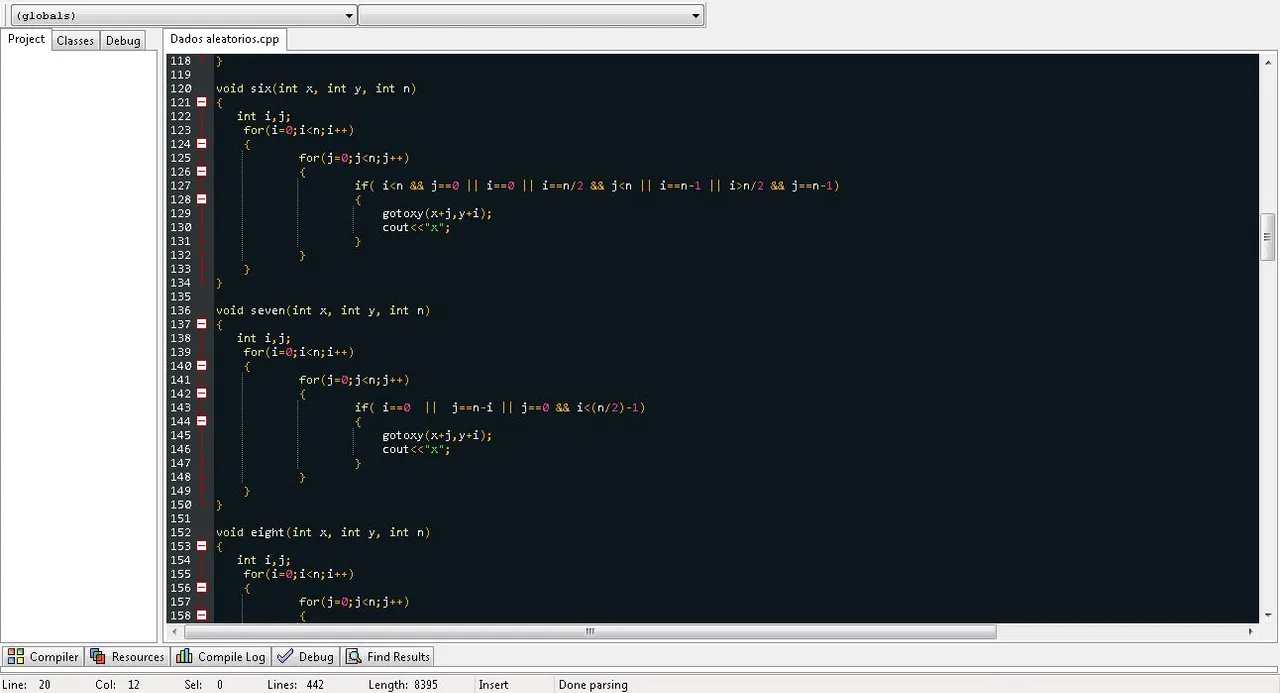The image size is (1280, 693).
Task: Open the (globals) scope dropdown
Action: click(x=182, y=15)
